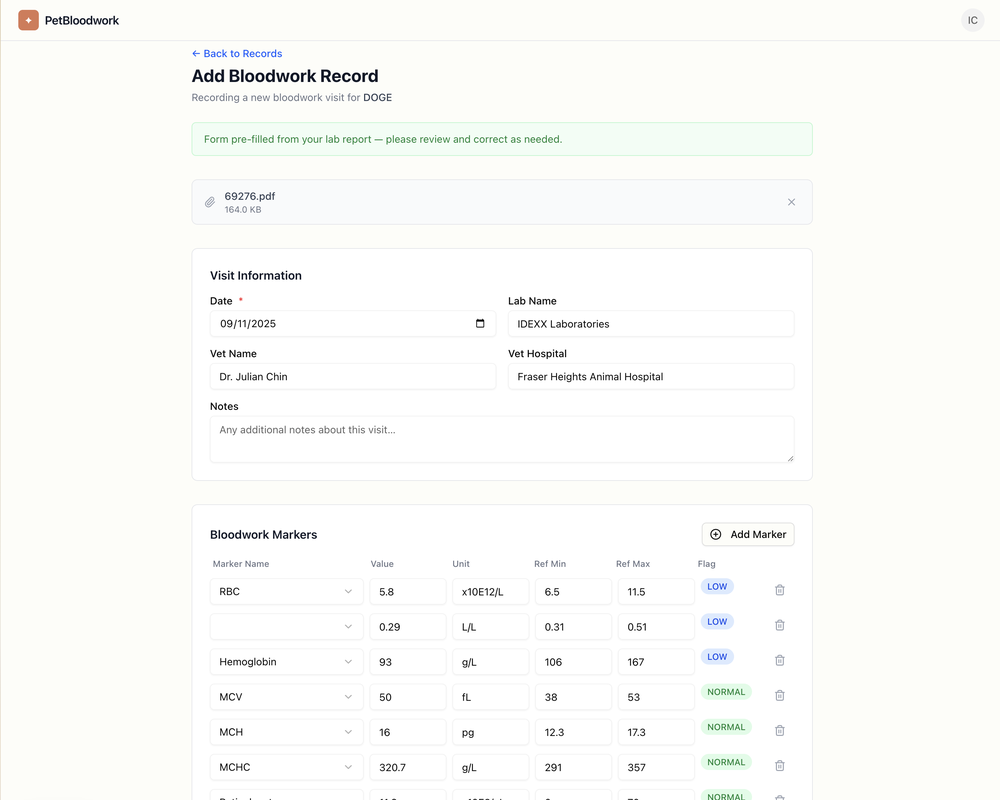Edit the RBC unit field x10E12/L

click(x=490, y=591)
